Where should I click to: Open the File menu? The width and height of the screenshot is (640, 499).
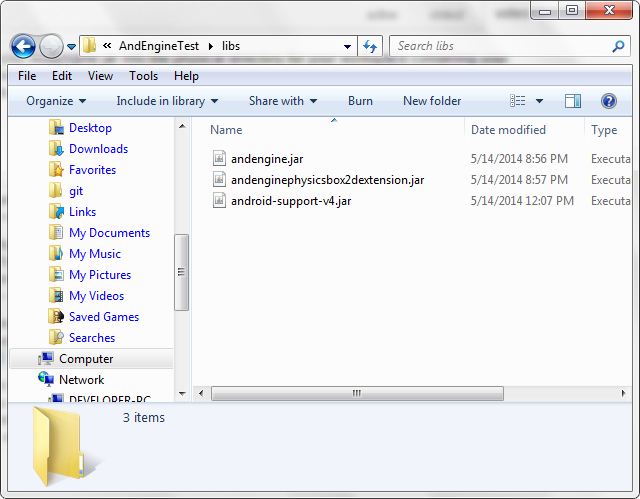[27, 76]
